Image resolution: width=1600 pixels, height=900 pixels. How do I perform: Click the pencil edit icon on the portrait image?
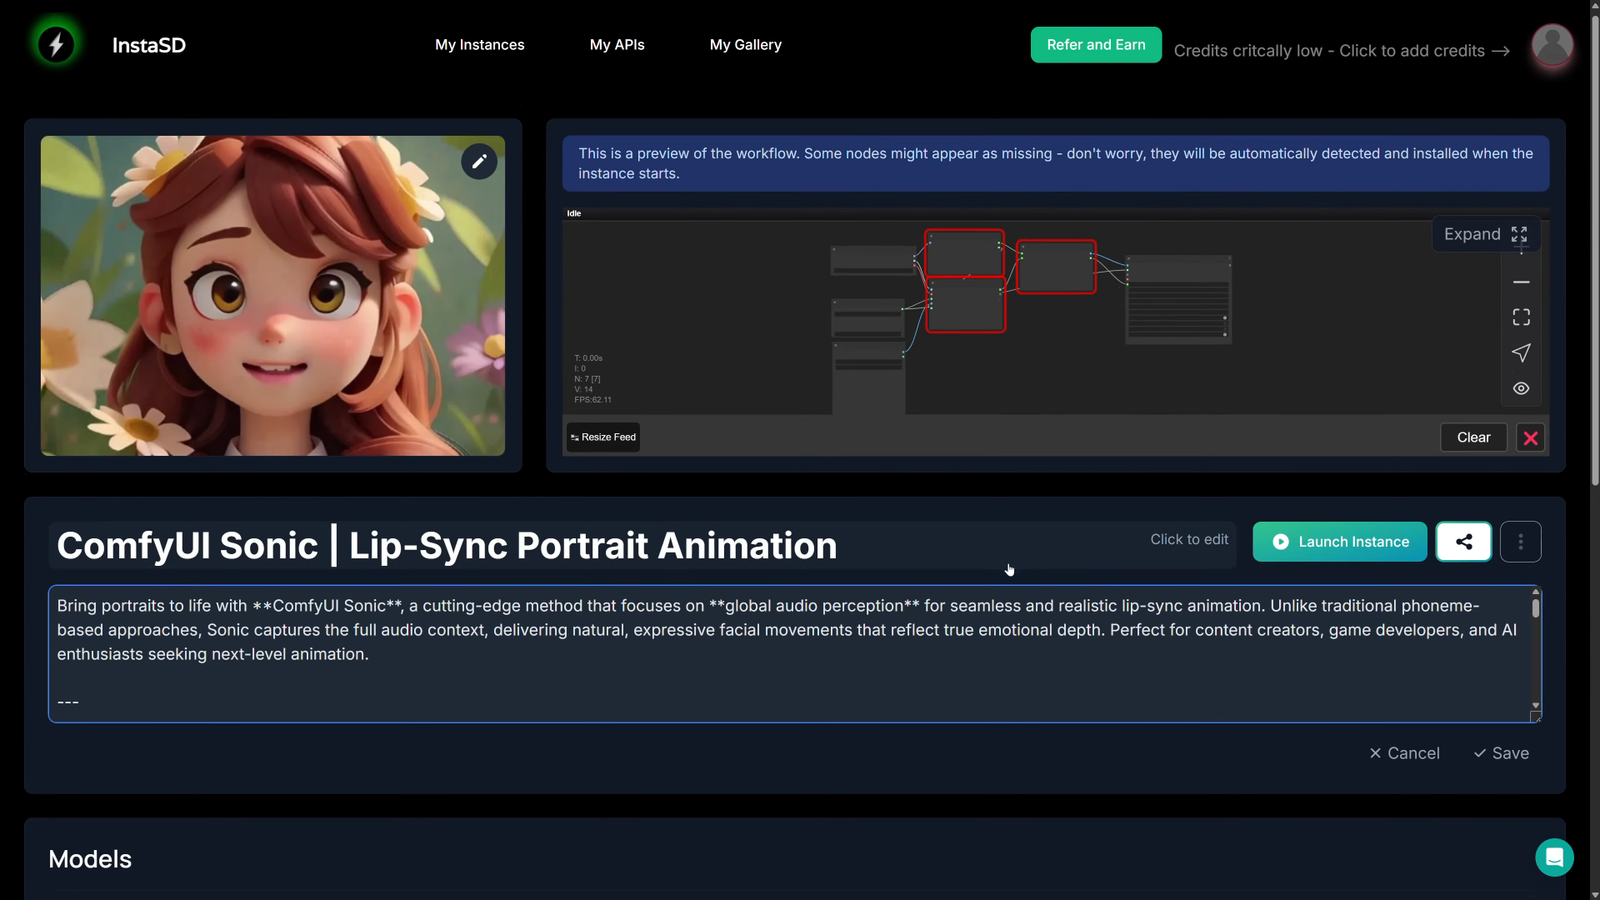pyautogui.click(x=479, y=161)
